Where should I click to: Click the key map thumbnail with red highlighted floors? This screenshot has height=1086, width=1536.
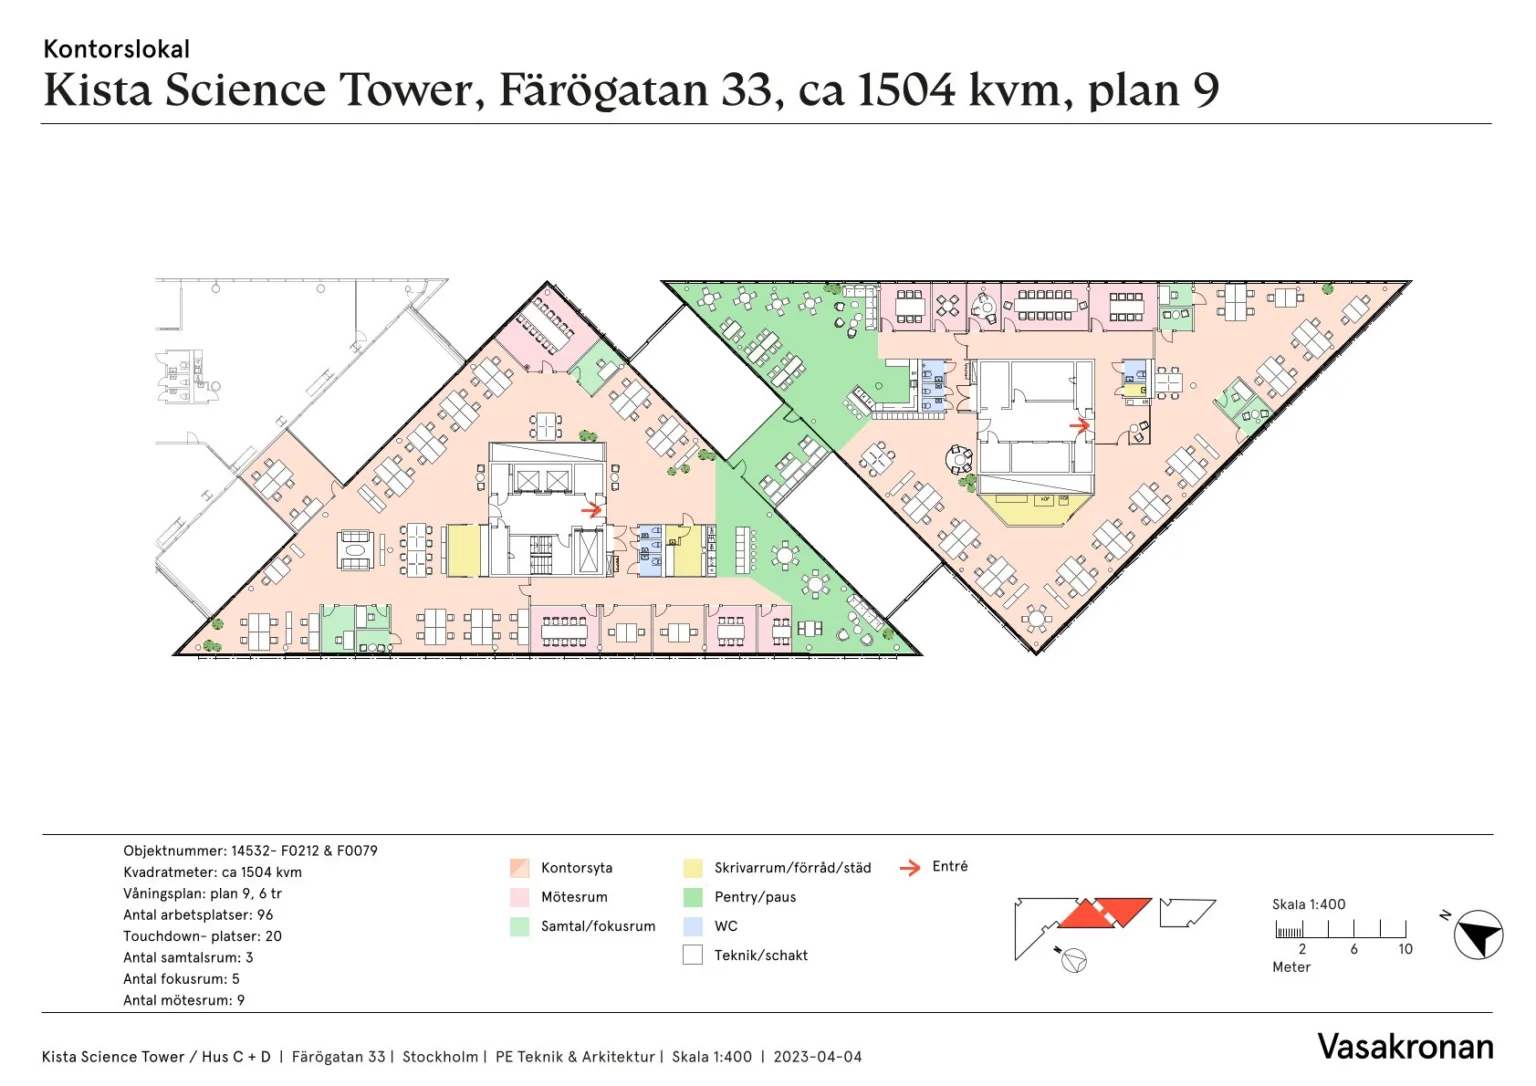[1114, 928]
